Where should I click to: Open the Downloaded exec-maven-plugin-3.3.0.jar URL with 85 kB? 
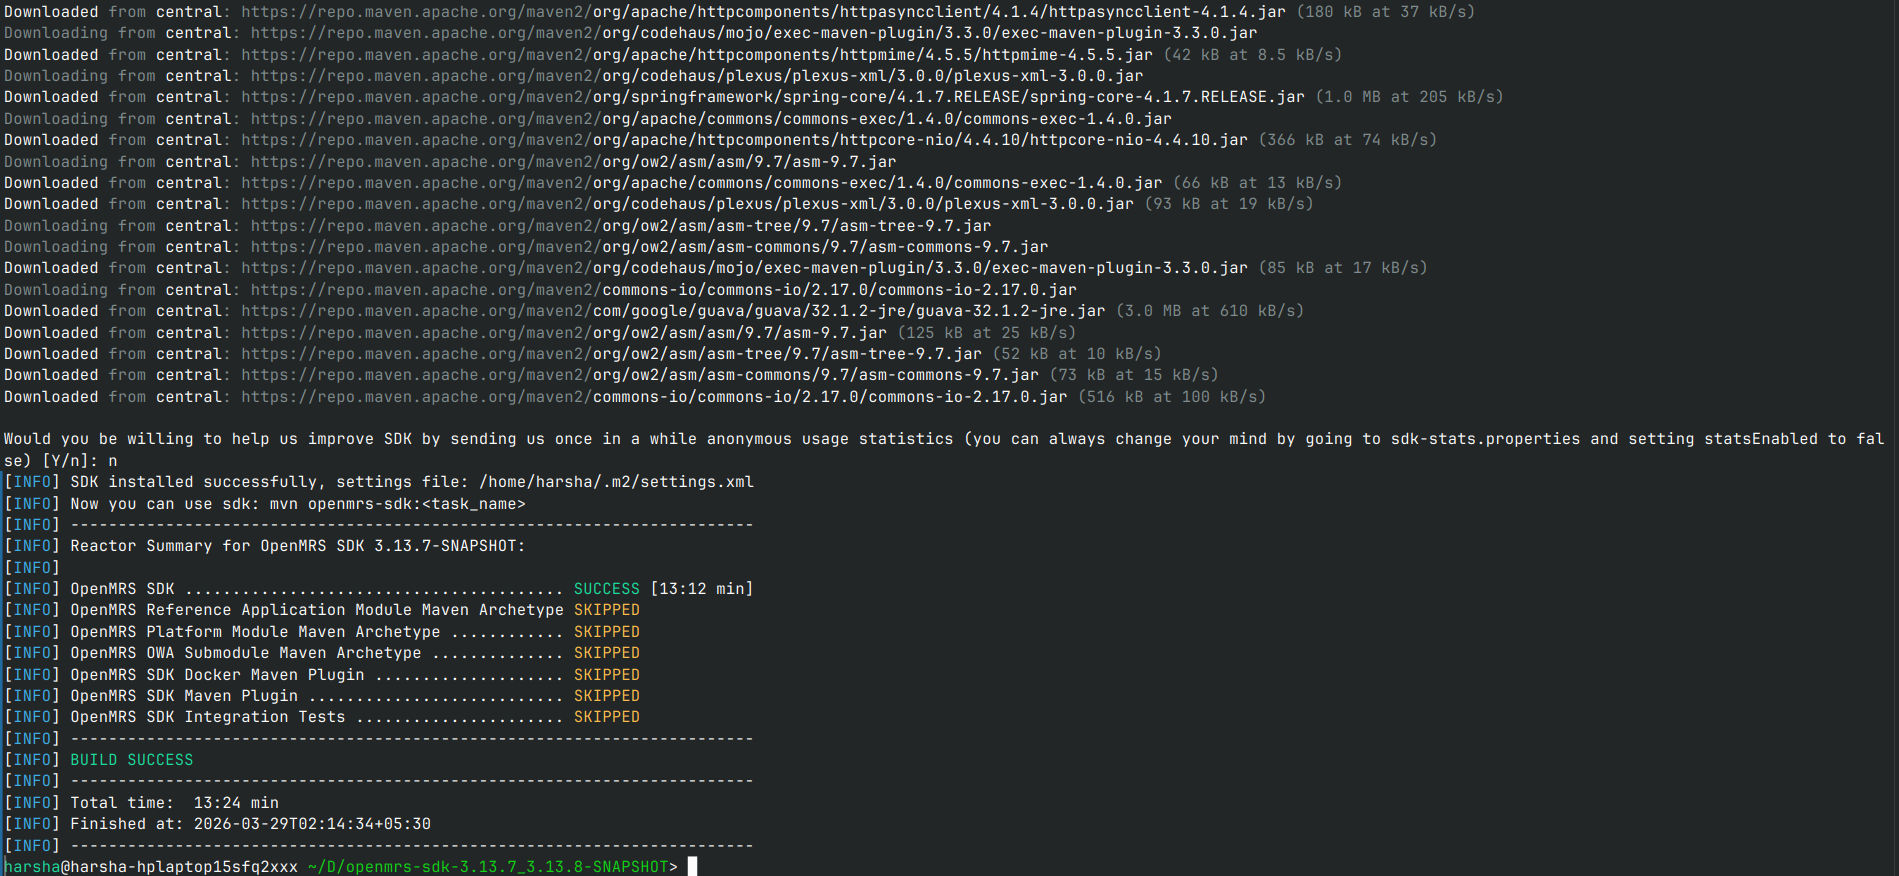pos(744,268)
